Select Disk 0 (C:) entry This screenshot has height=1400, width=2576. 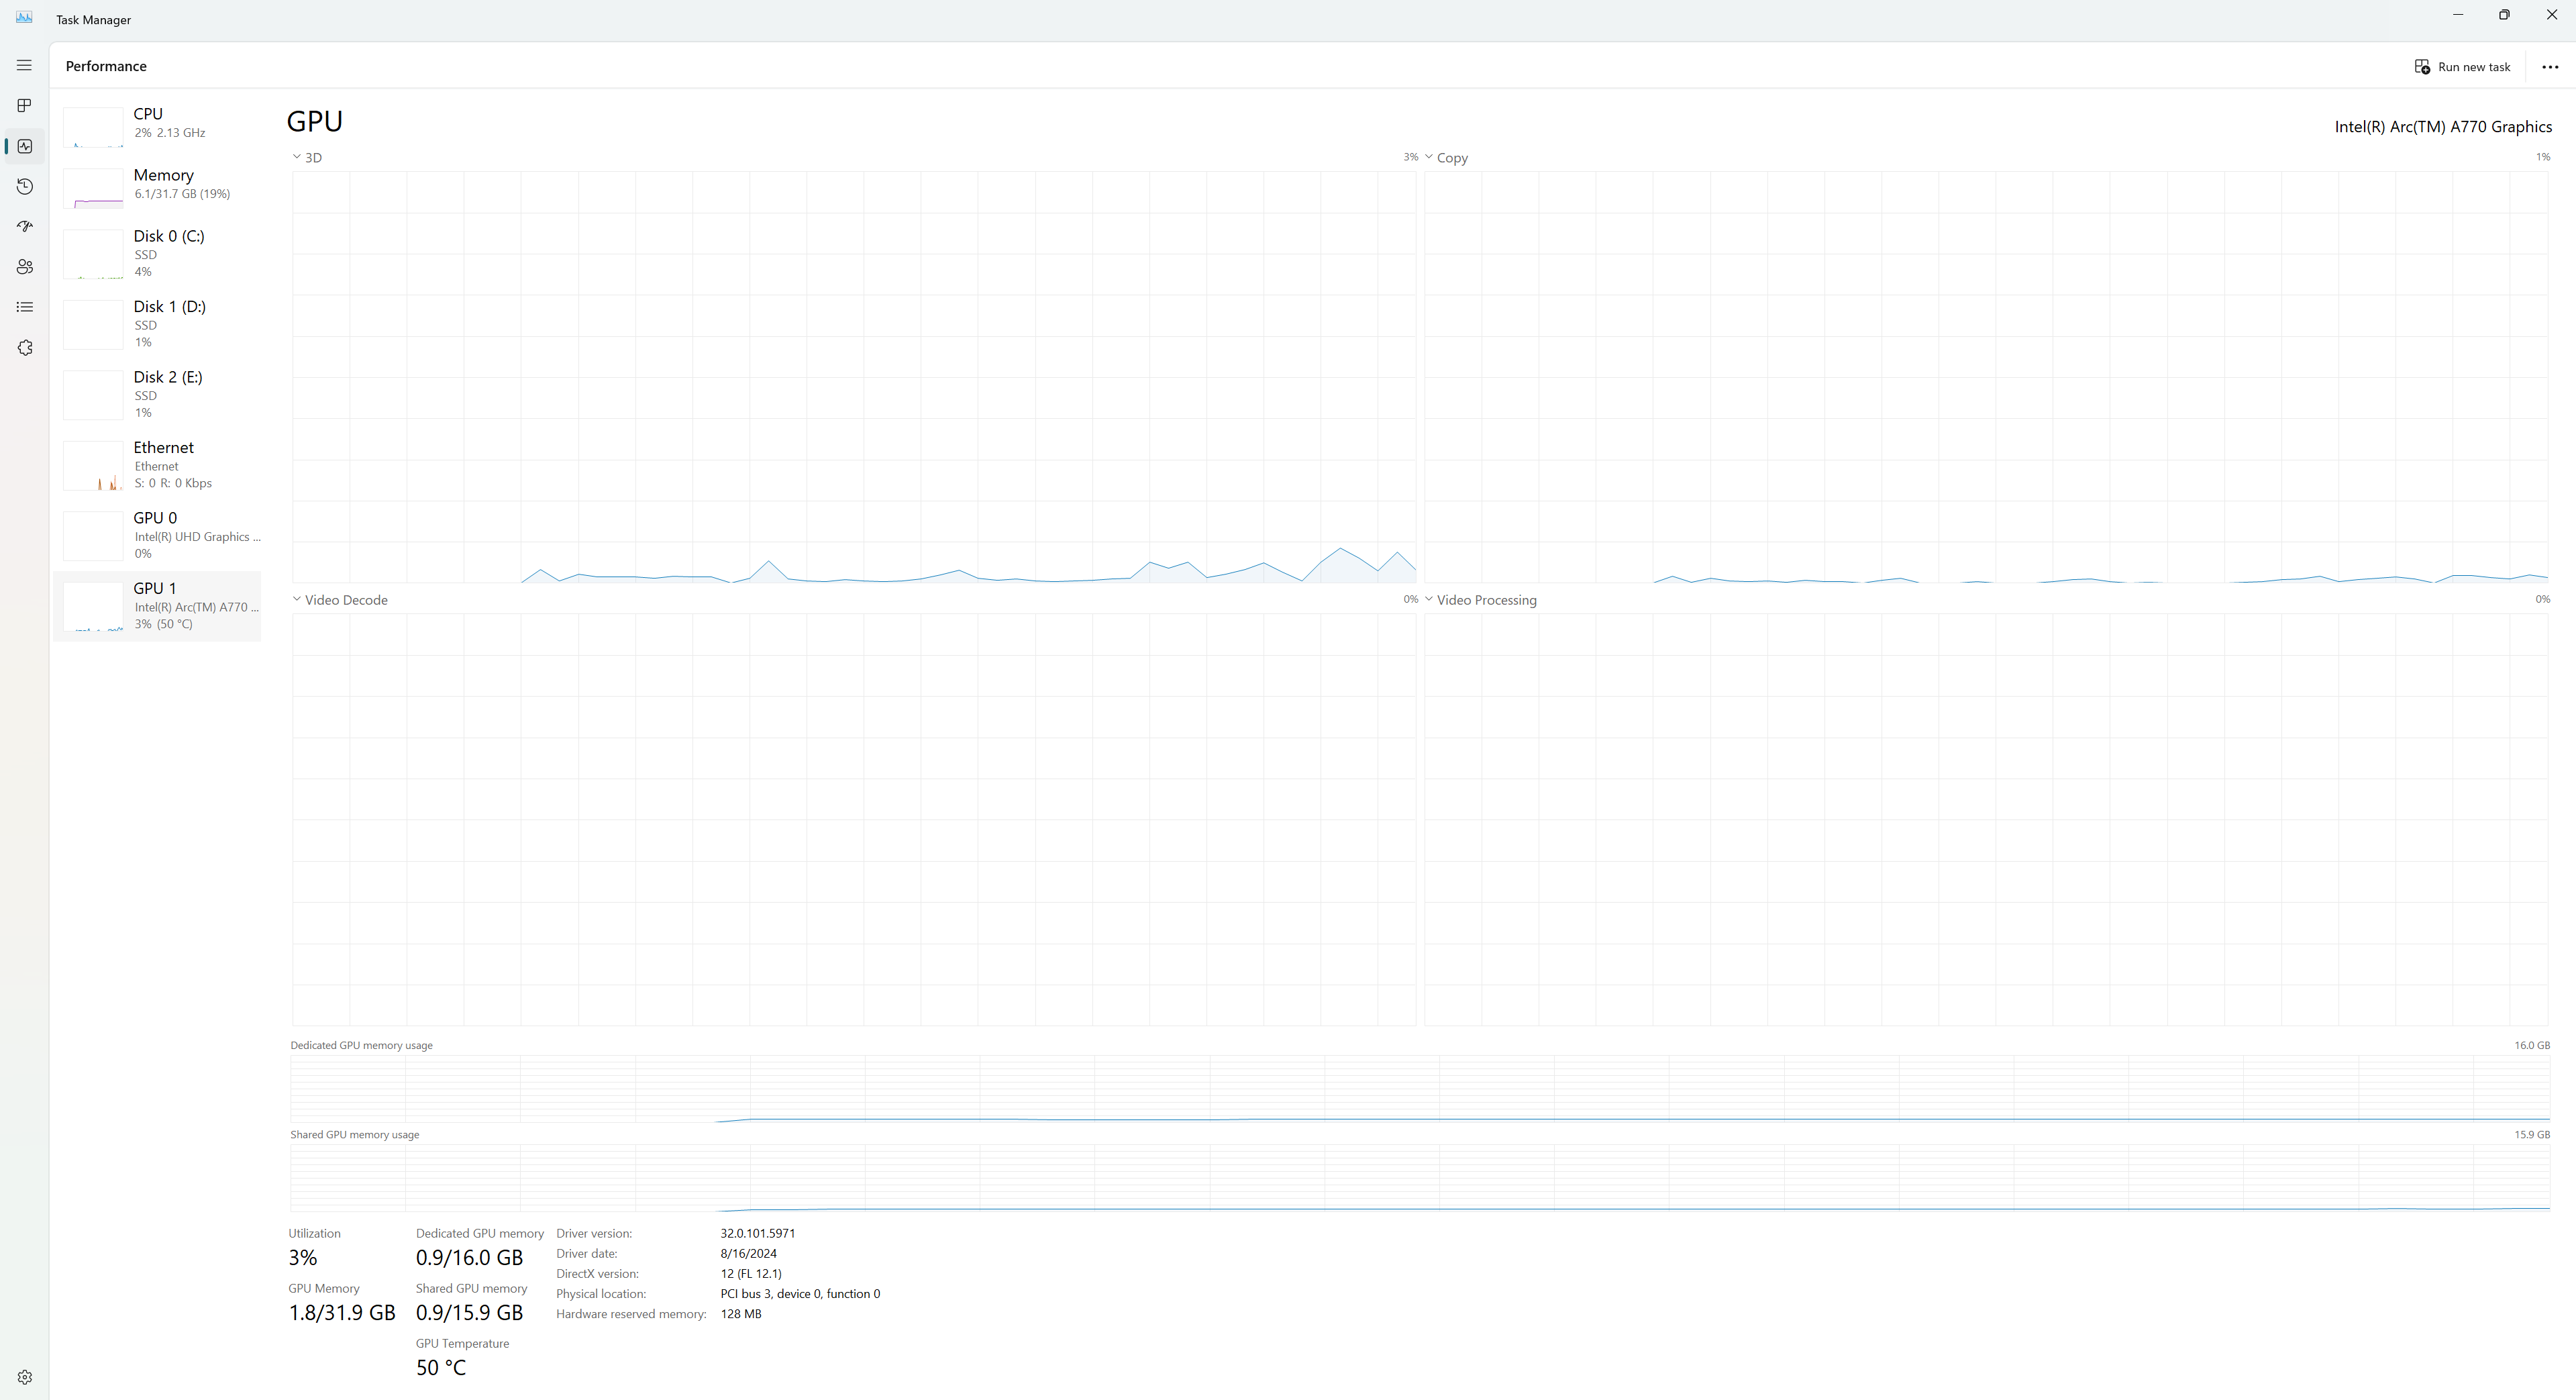[158, 253]
